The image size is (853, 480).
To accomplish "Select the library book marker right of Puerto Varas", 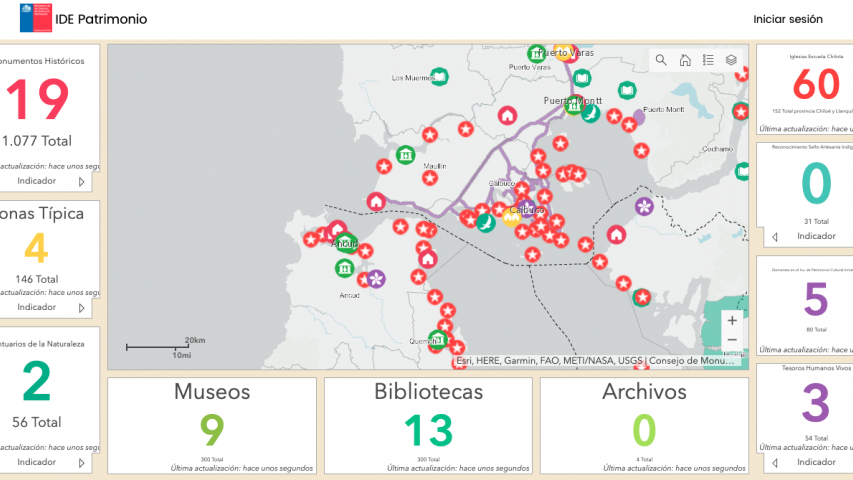I will click(582, 78).
